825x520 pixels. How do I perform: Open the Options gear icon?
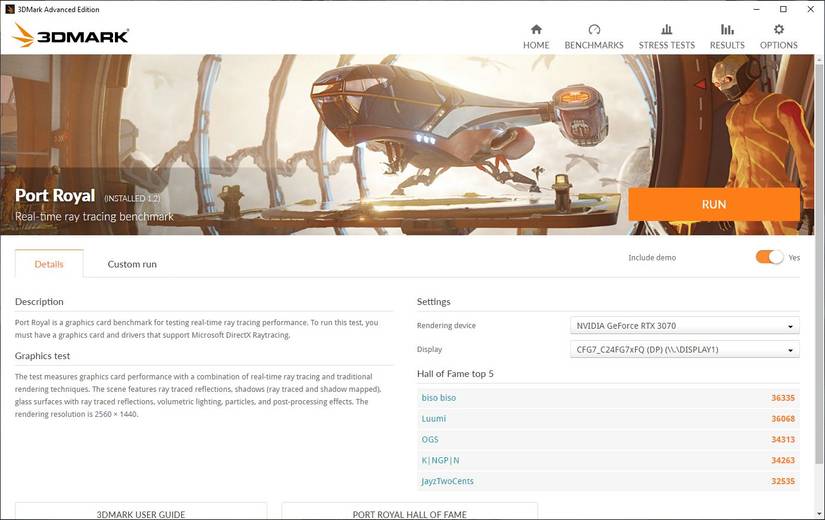coord(779,29)
